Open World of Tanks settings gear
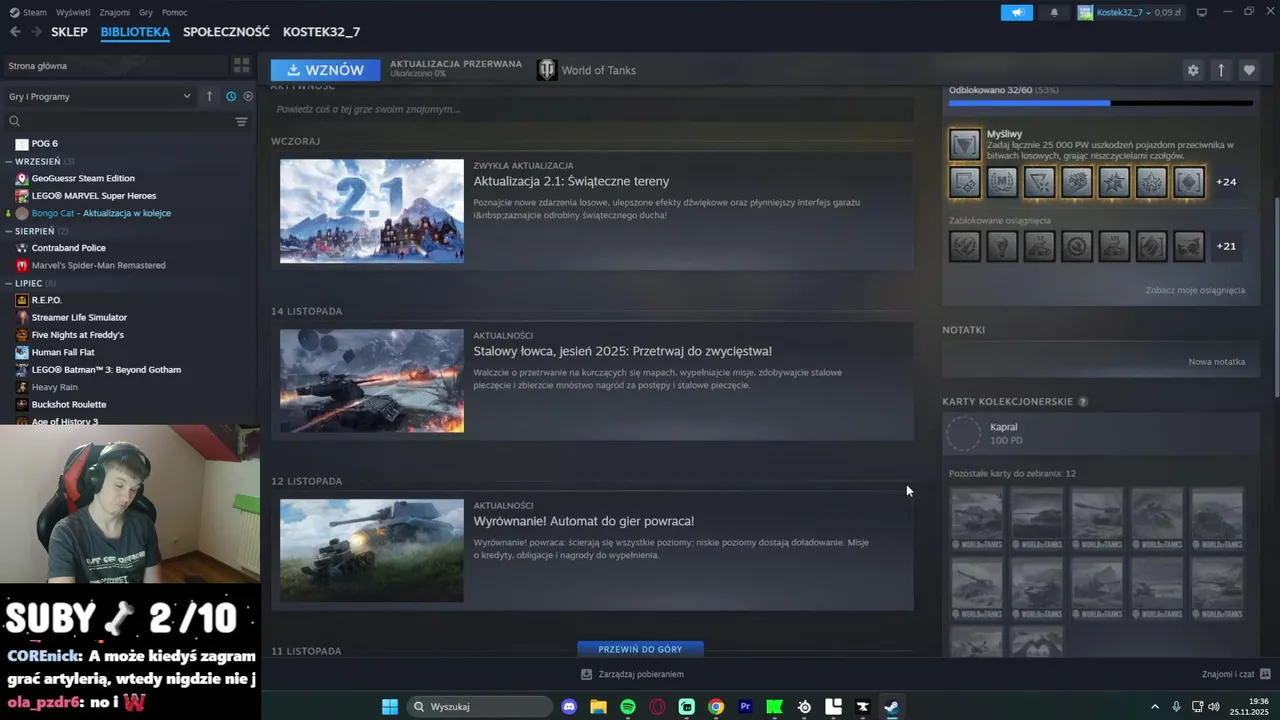Screen dimensions: 1280x720 pos(1192,70)
